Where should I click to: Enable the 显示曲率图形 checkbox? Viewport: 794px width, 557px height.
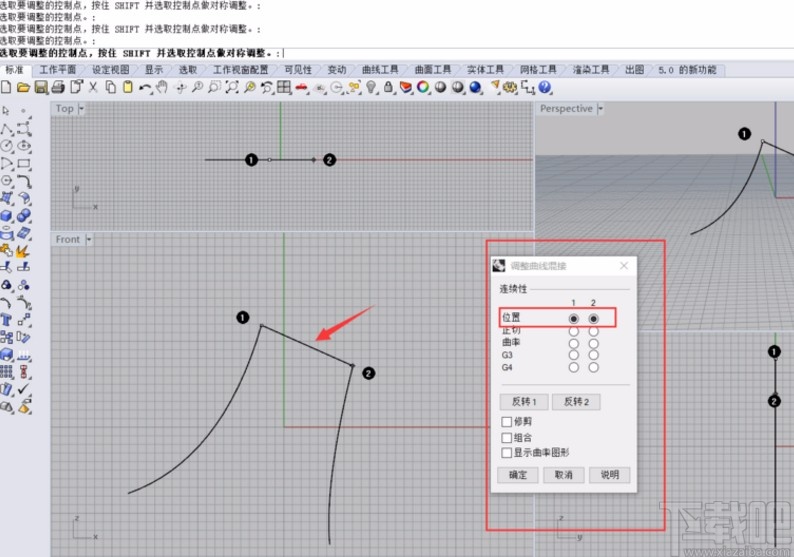tap(506, 453)
